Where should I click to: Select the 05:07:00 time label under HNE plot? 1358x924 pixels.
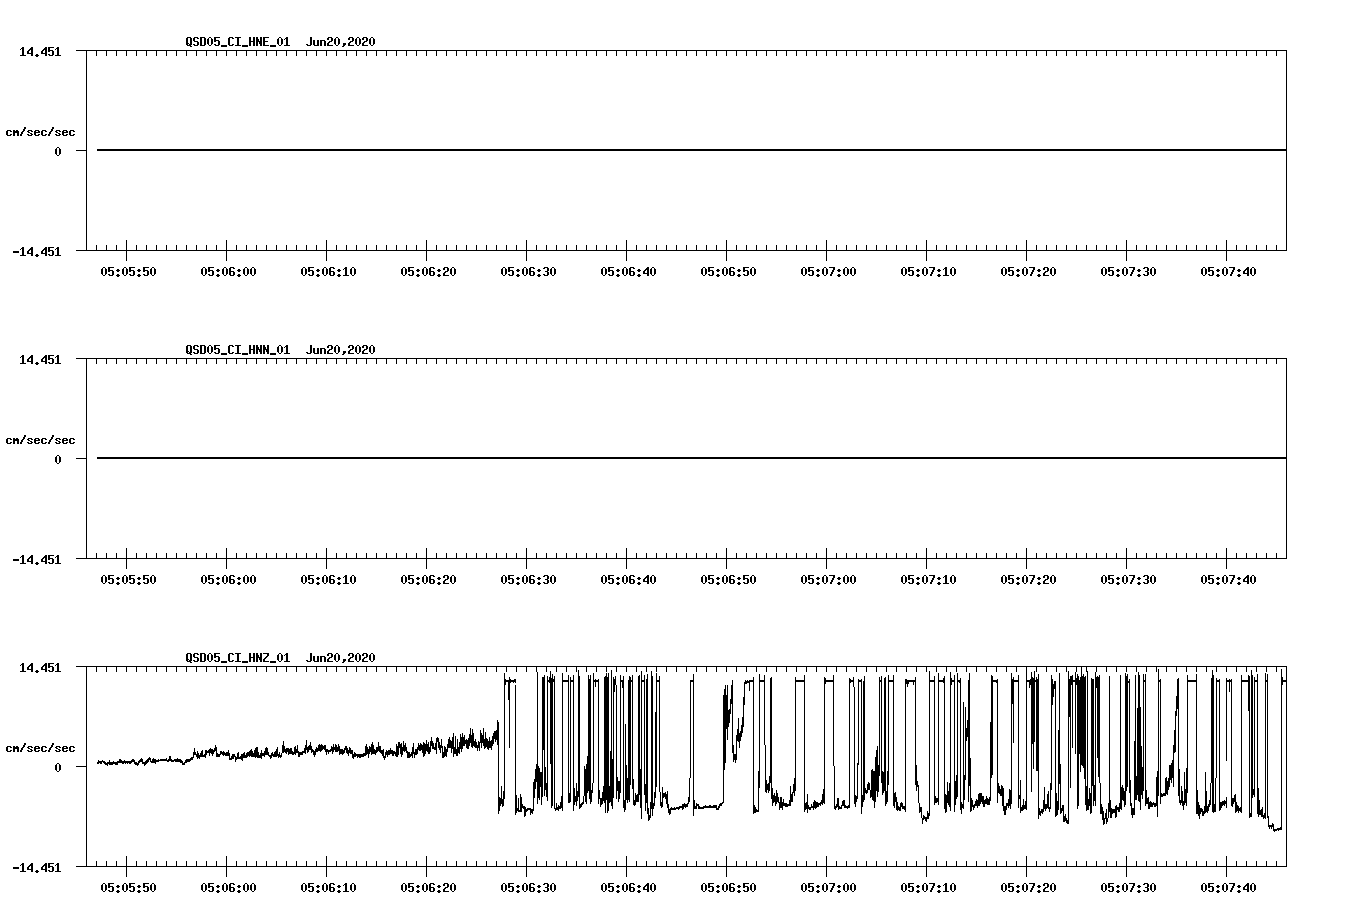tap(828, 272)
